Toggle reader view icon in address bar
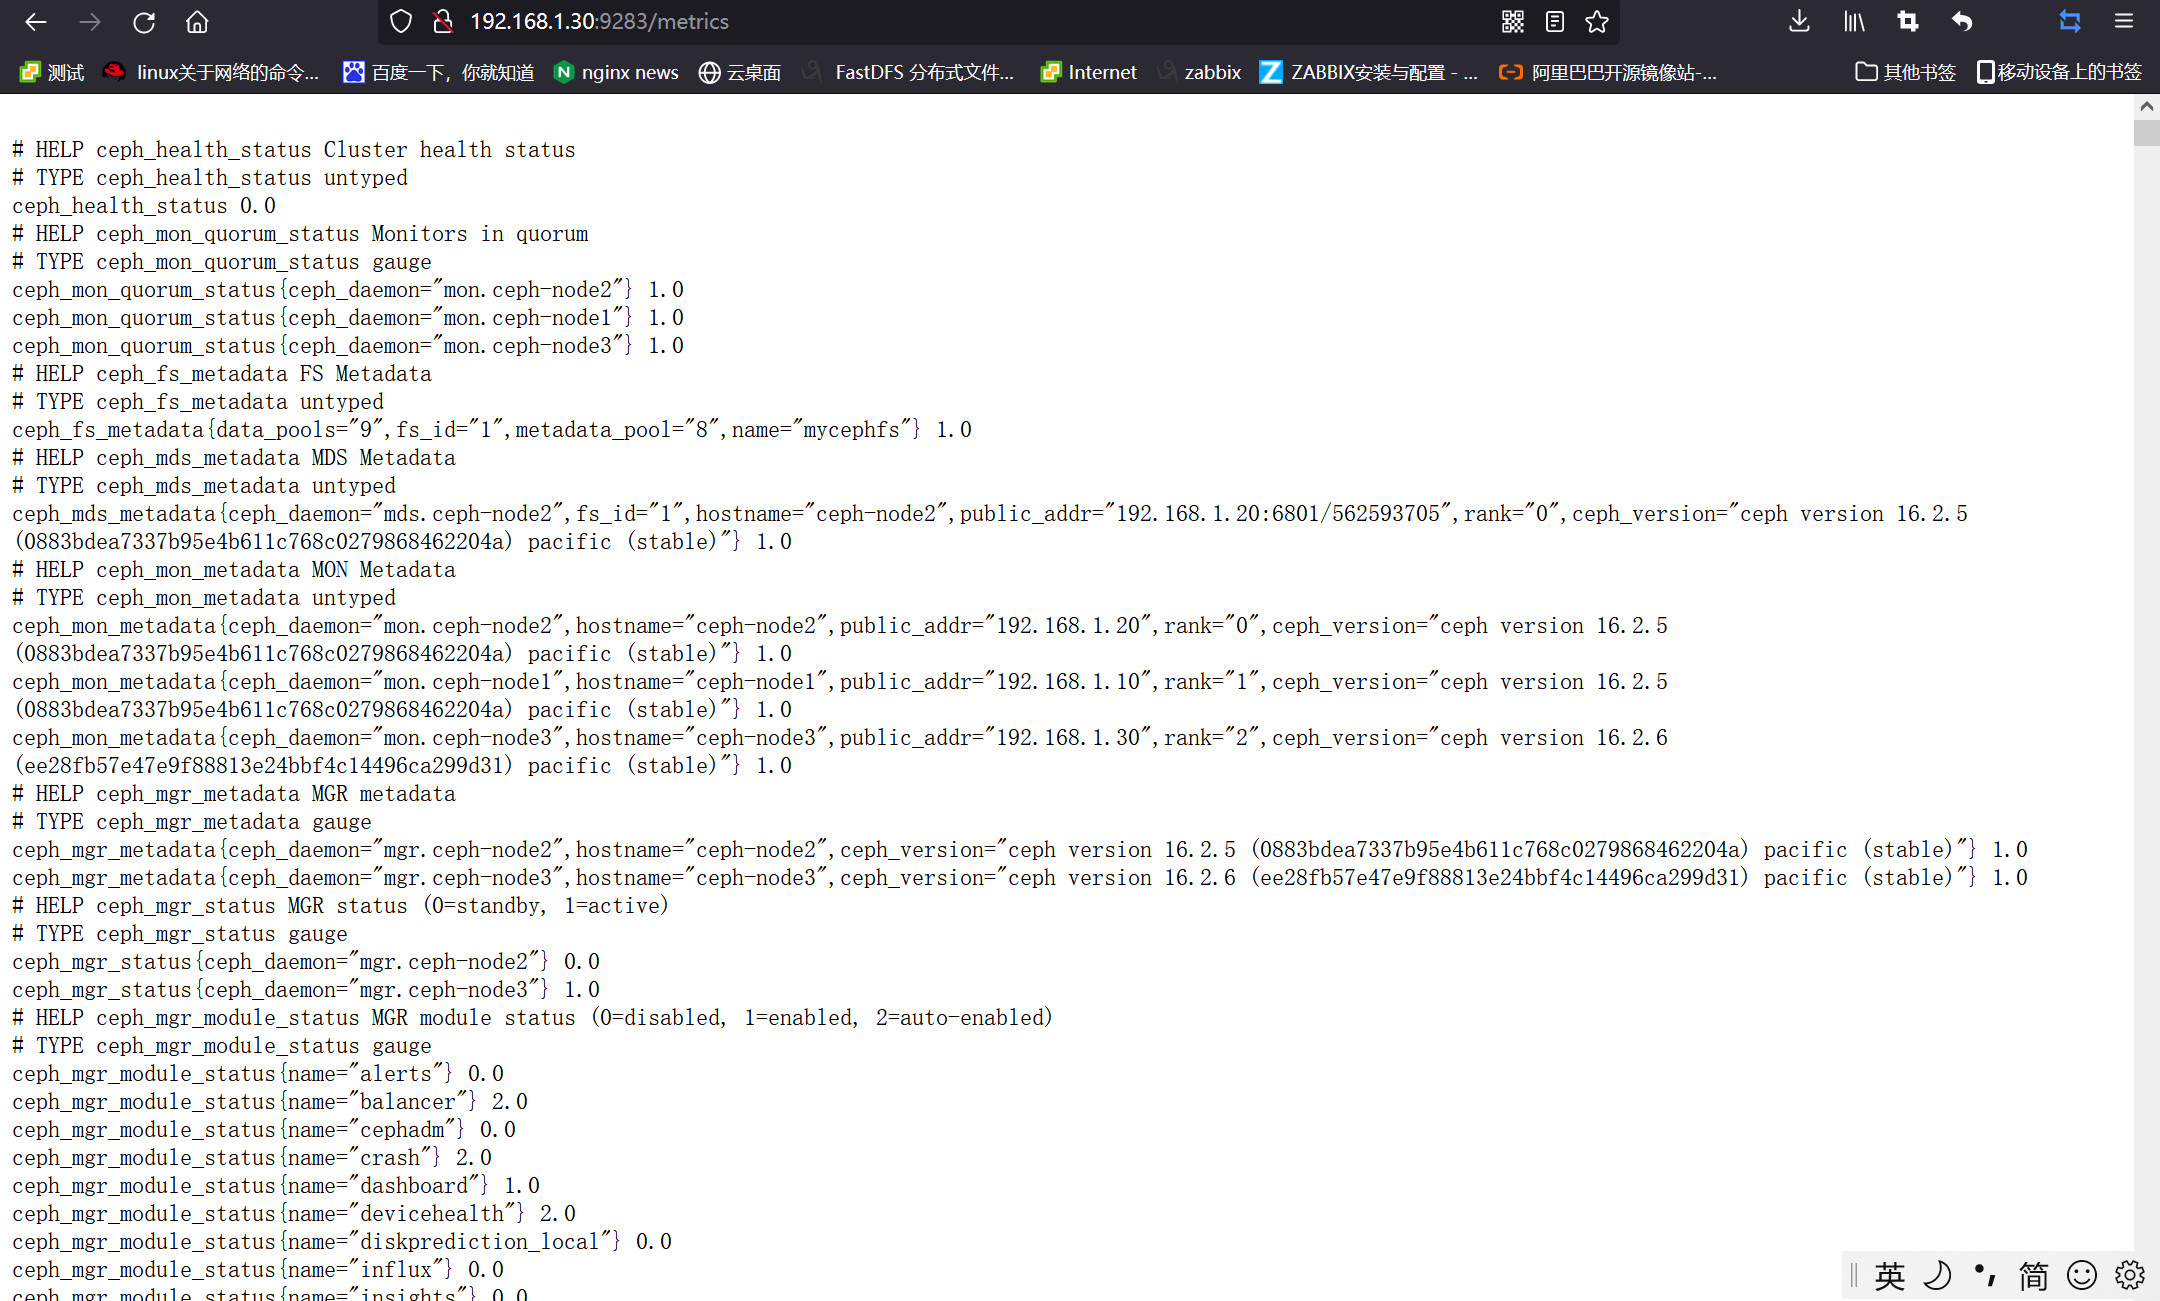 pyautogui.click(x=1555, y=22)
